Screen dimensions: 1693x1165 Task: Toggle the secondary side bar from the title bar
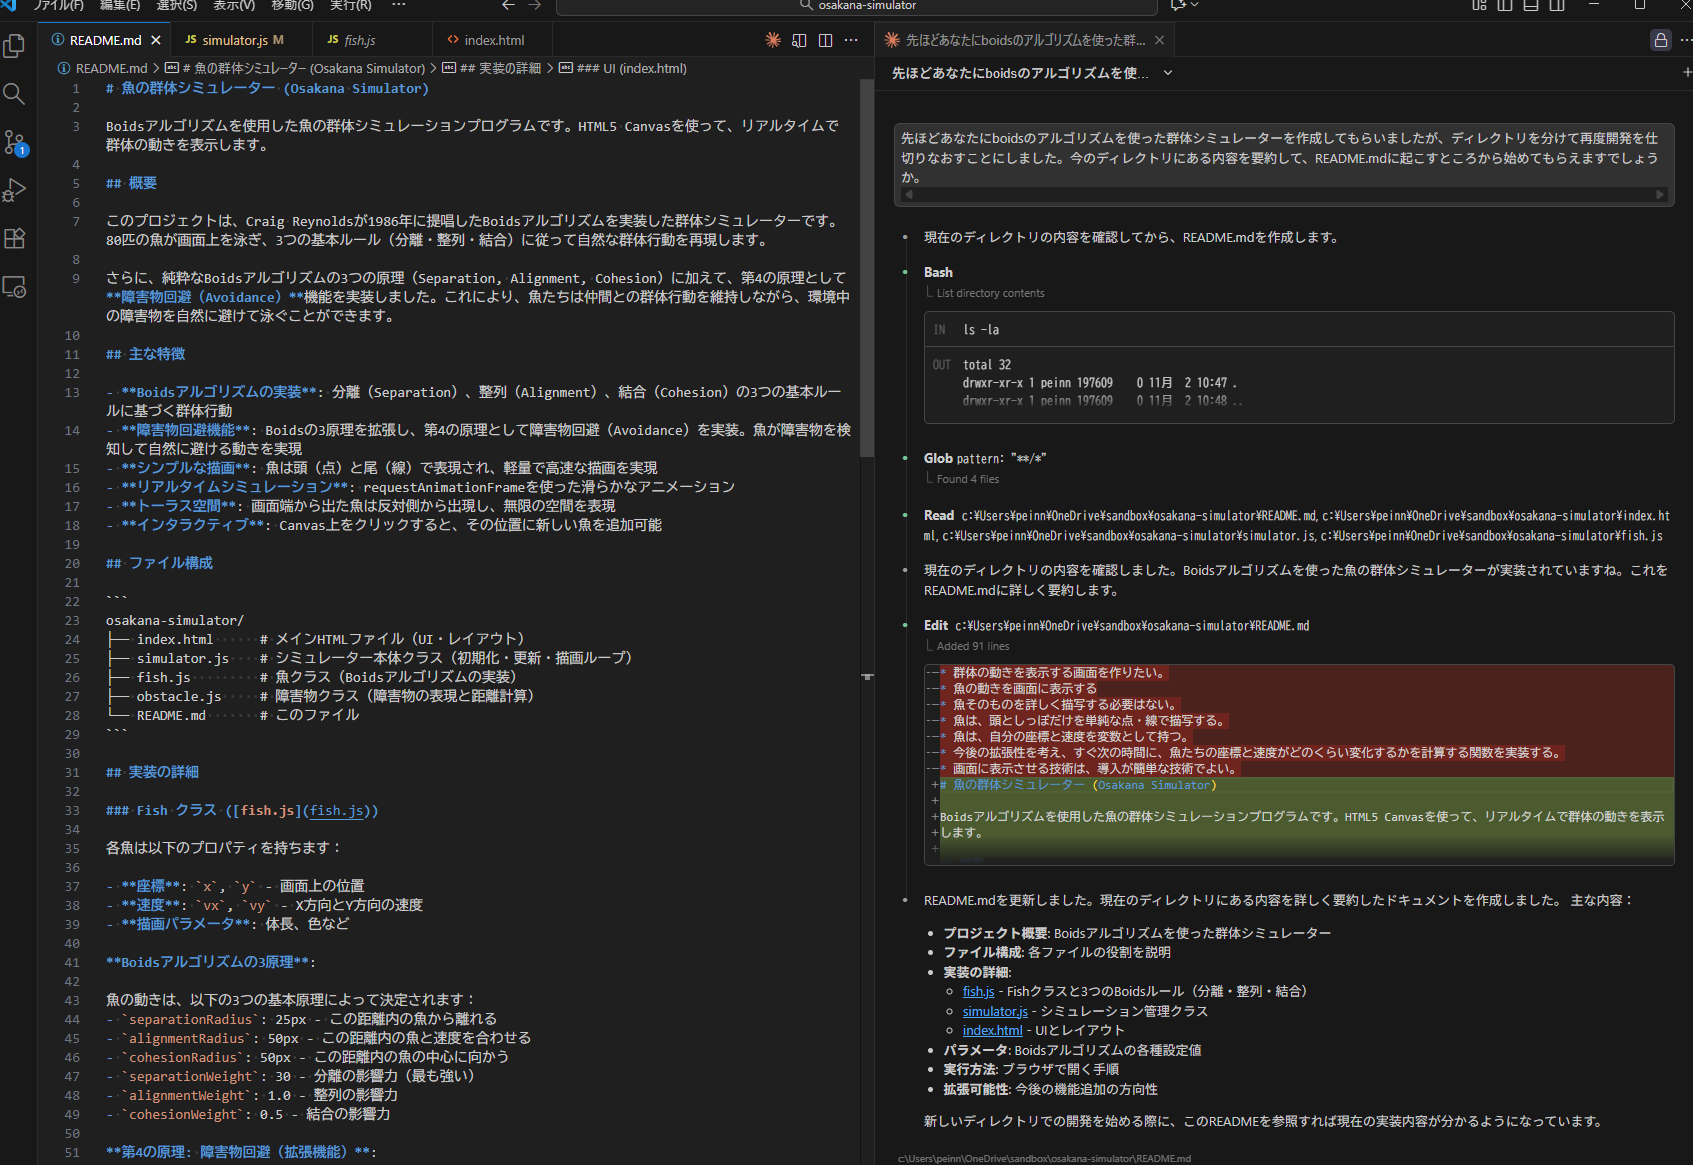1557,5
